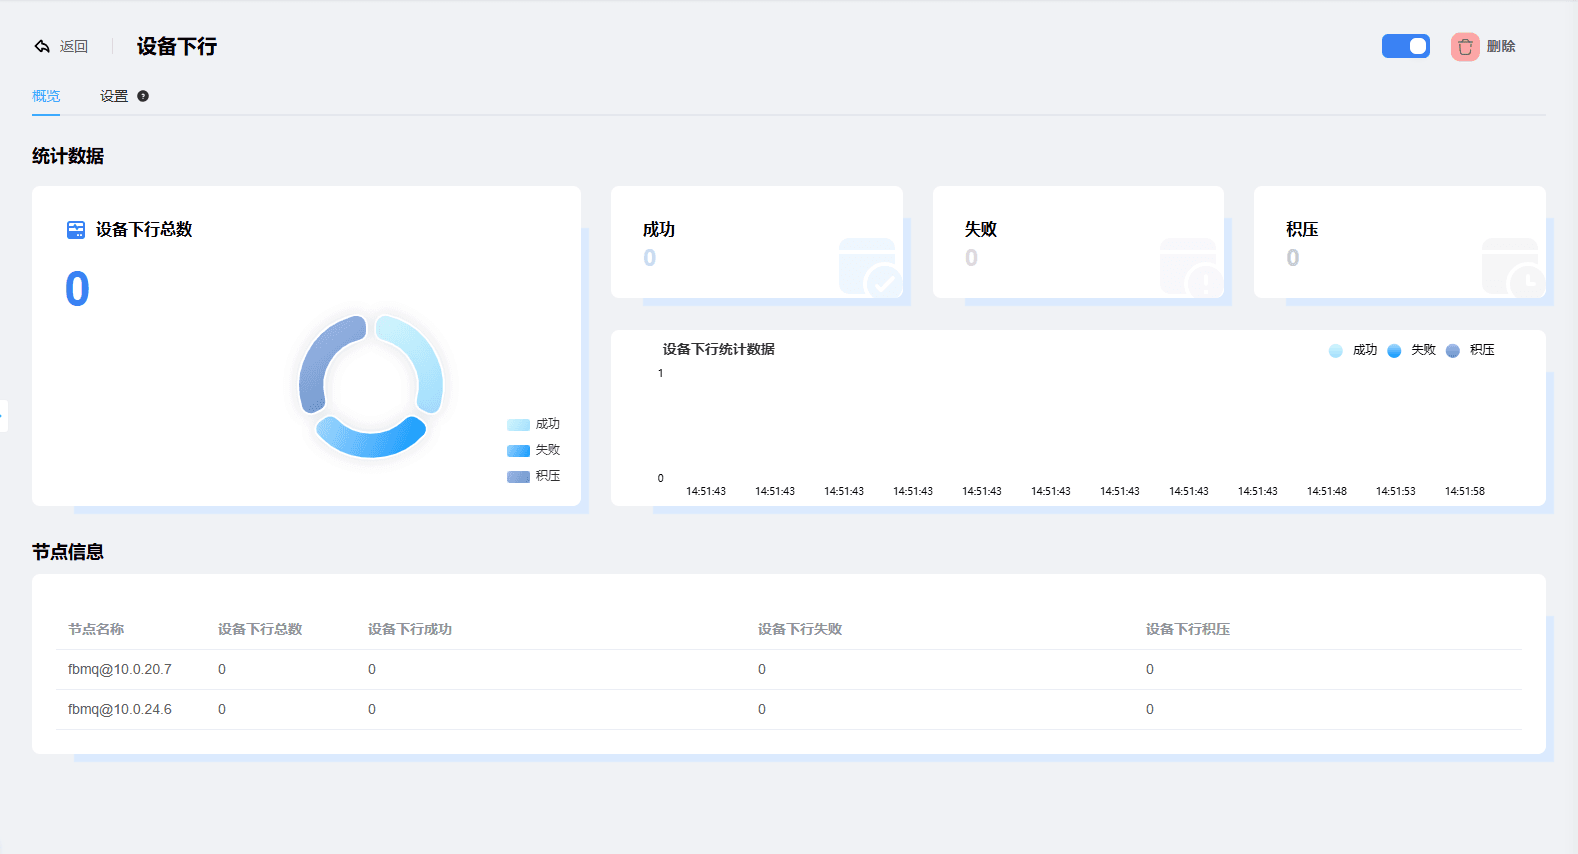Image resolution: width=1578 pixels, height=854 pixels.
Task: Click the 设备下行失败 column header
Action: [x=800, y=629]
